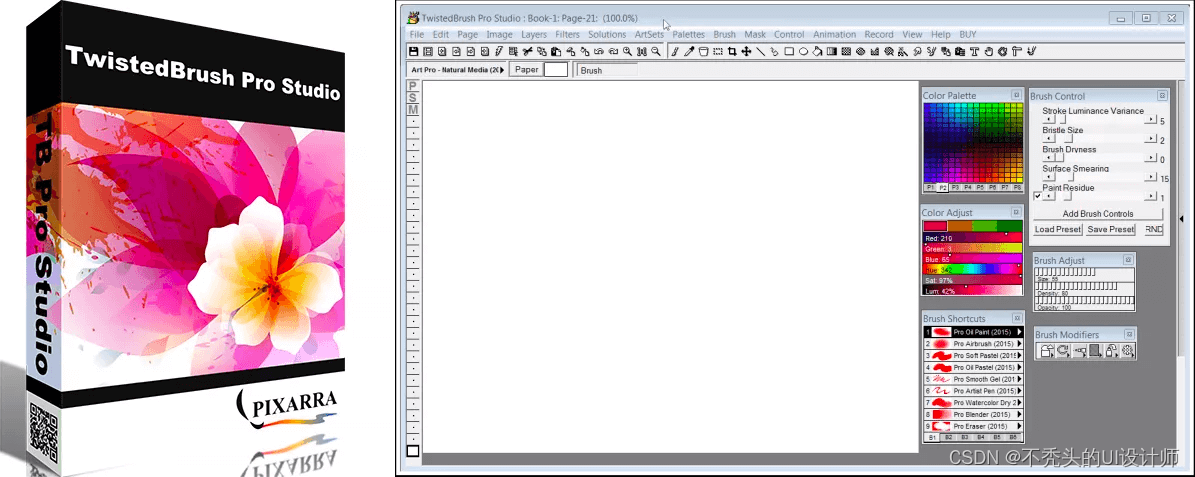Click Add Brush Controls button
Image resolution: width=1195 pixels, height=477 pixels.
click(1098, 213)
